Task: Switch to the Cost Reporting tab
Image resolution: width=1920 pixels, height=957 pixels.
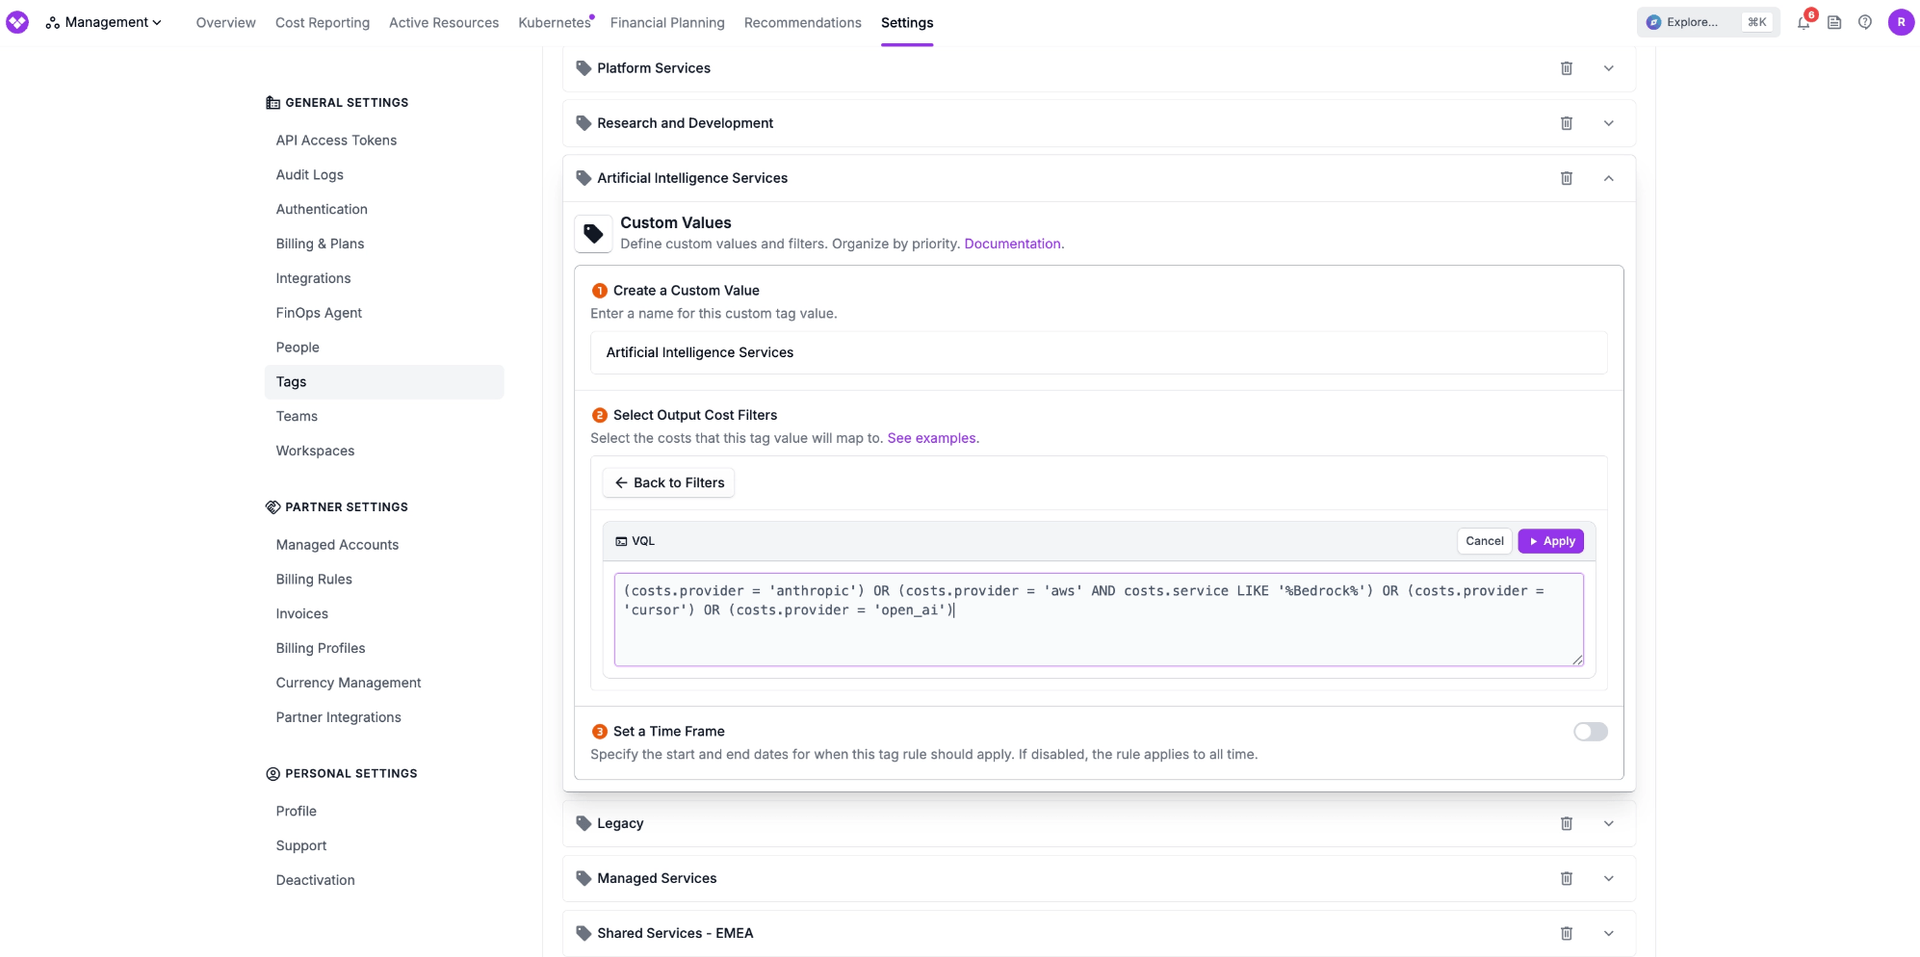Action: click(322, 22)
